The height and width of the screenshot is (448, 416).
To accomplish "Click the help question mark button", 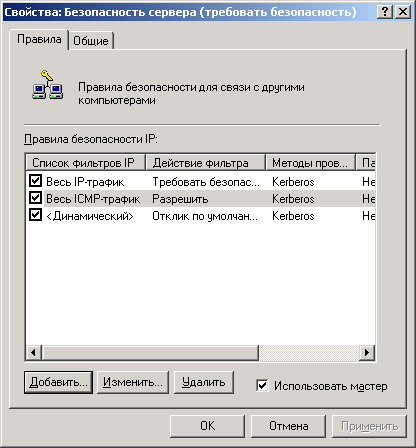I will tap(384, 12).
